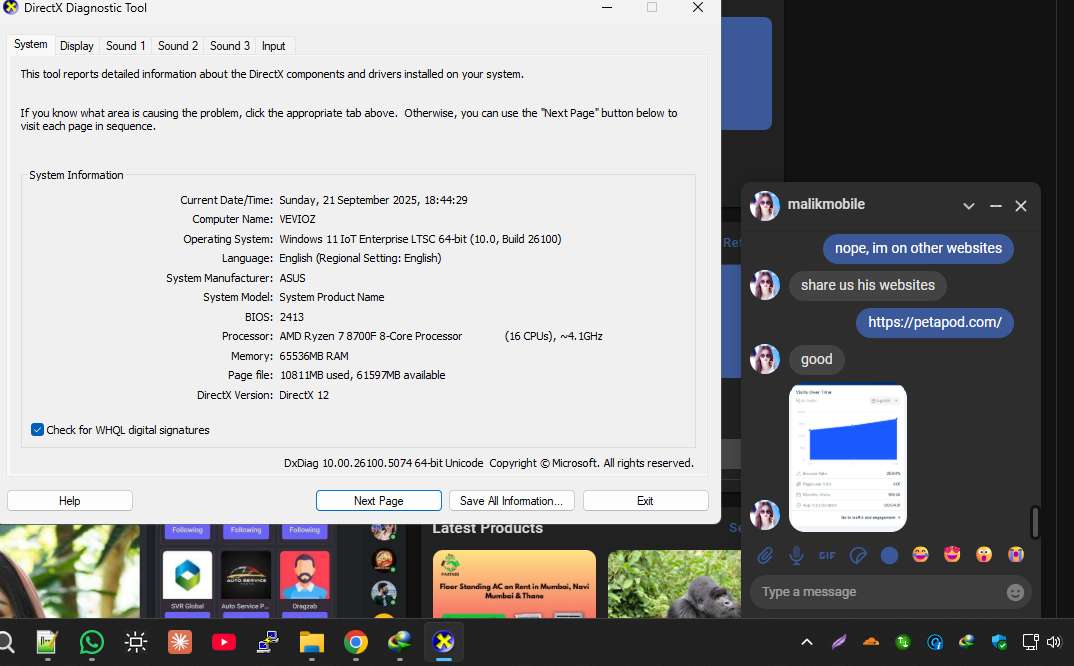Open emoji picker in message field
The height and width of the screenshot is (666, 1074).
(x=1015, y=592)
